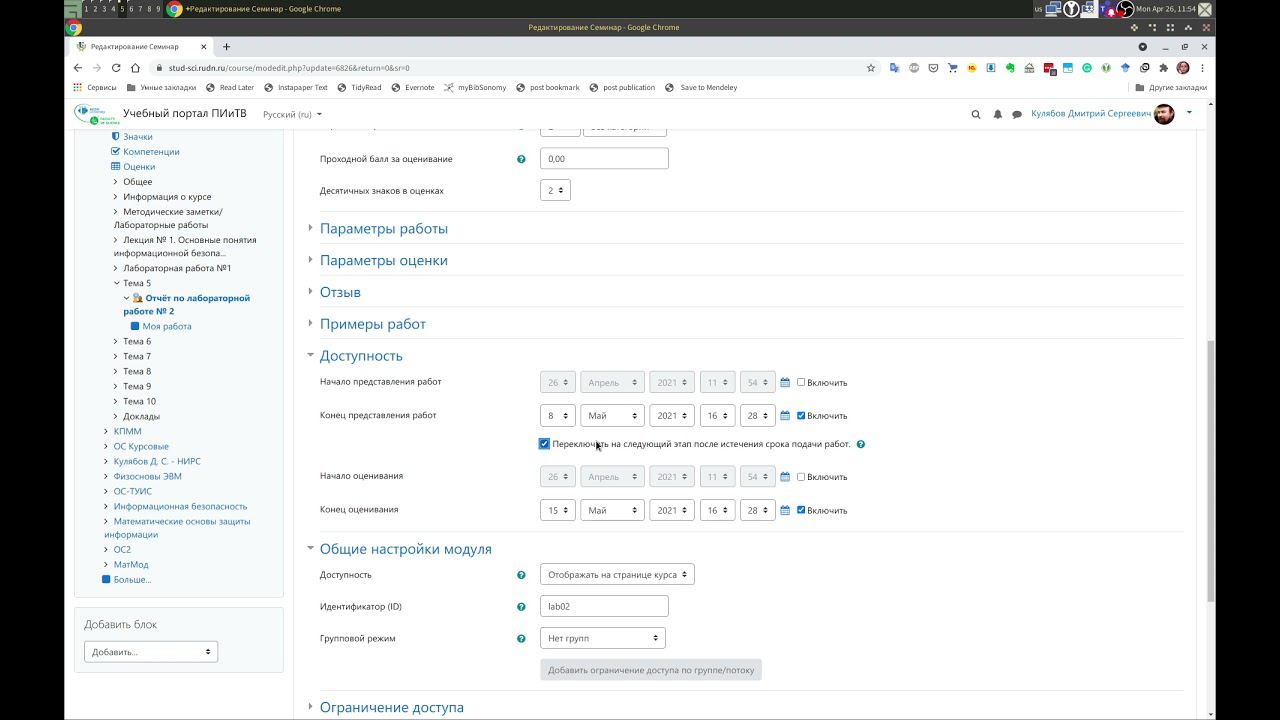Enable Включить for Начало представления работ
The image size is (1280, 720).
[801, 382]
